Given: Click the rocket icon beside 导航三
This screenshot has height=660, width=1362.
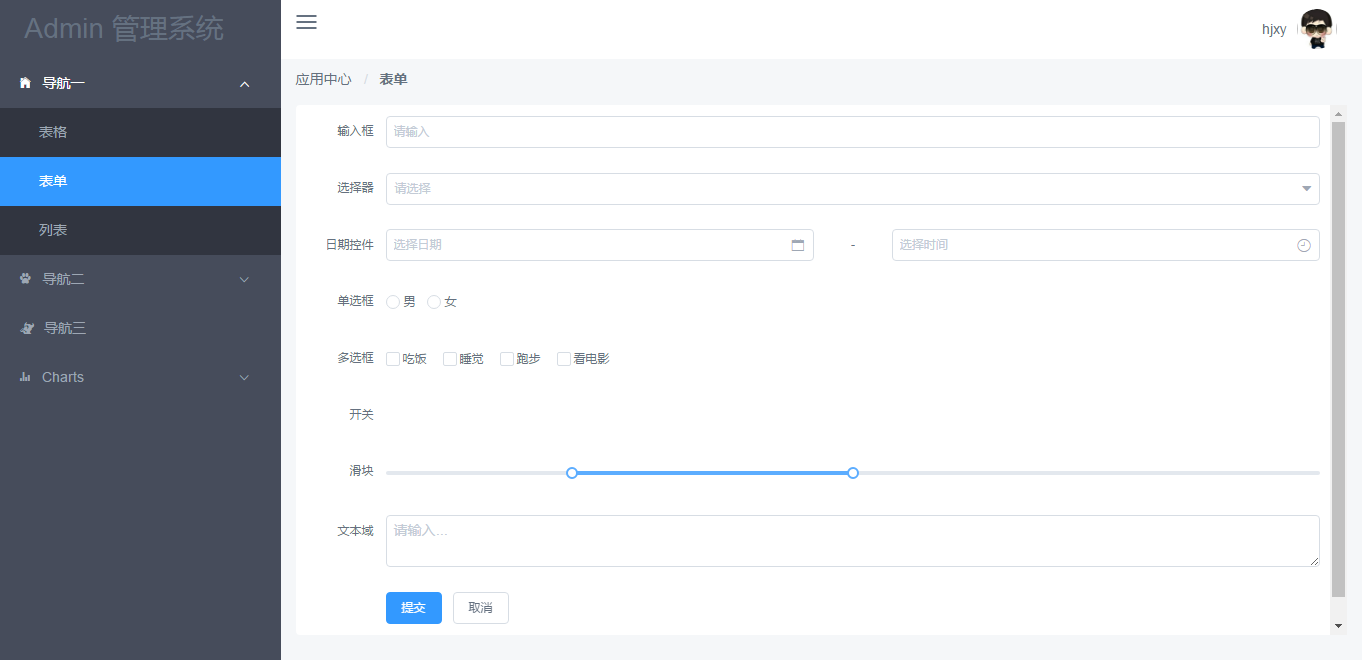Looking at the screenshot, I should pos(25,328).
